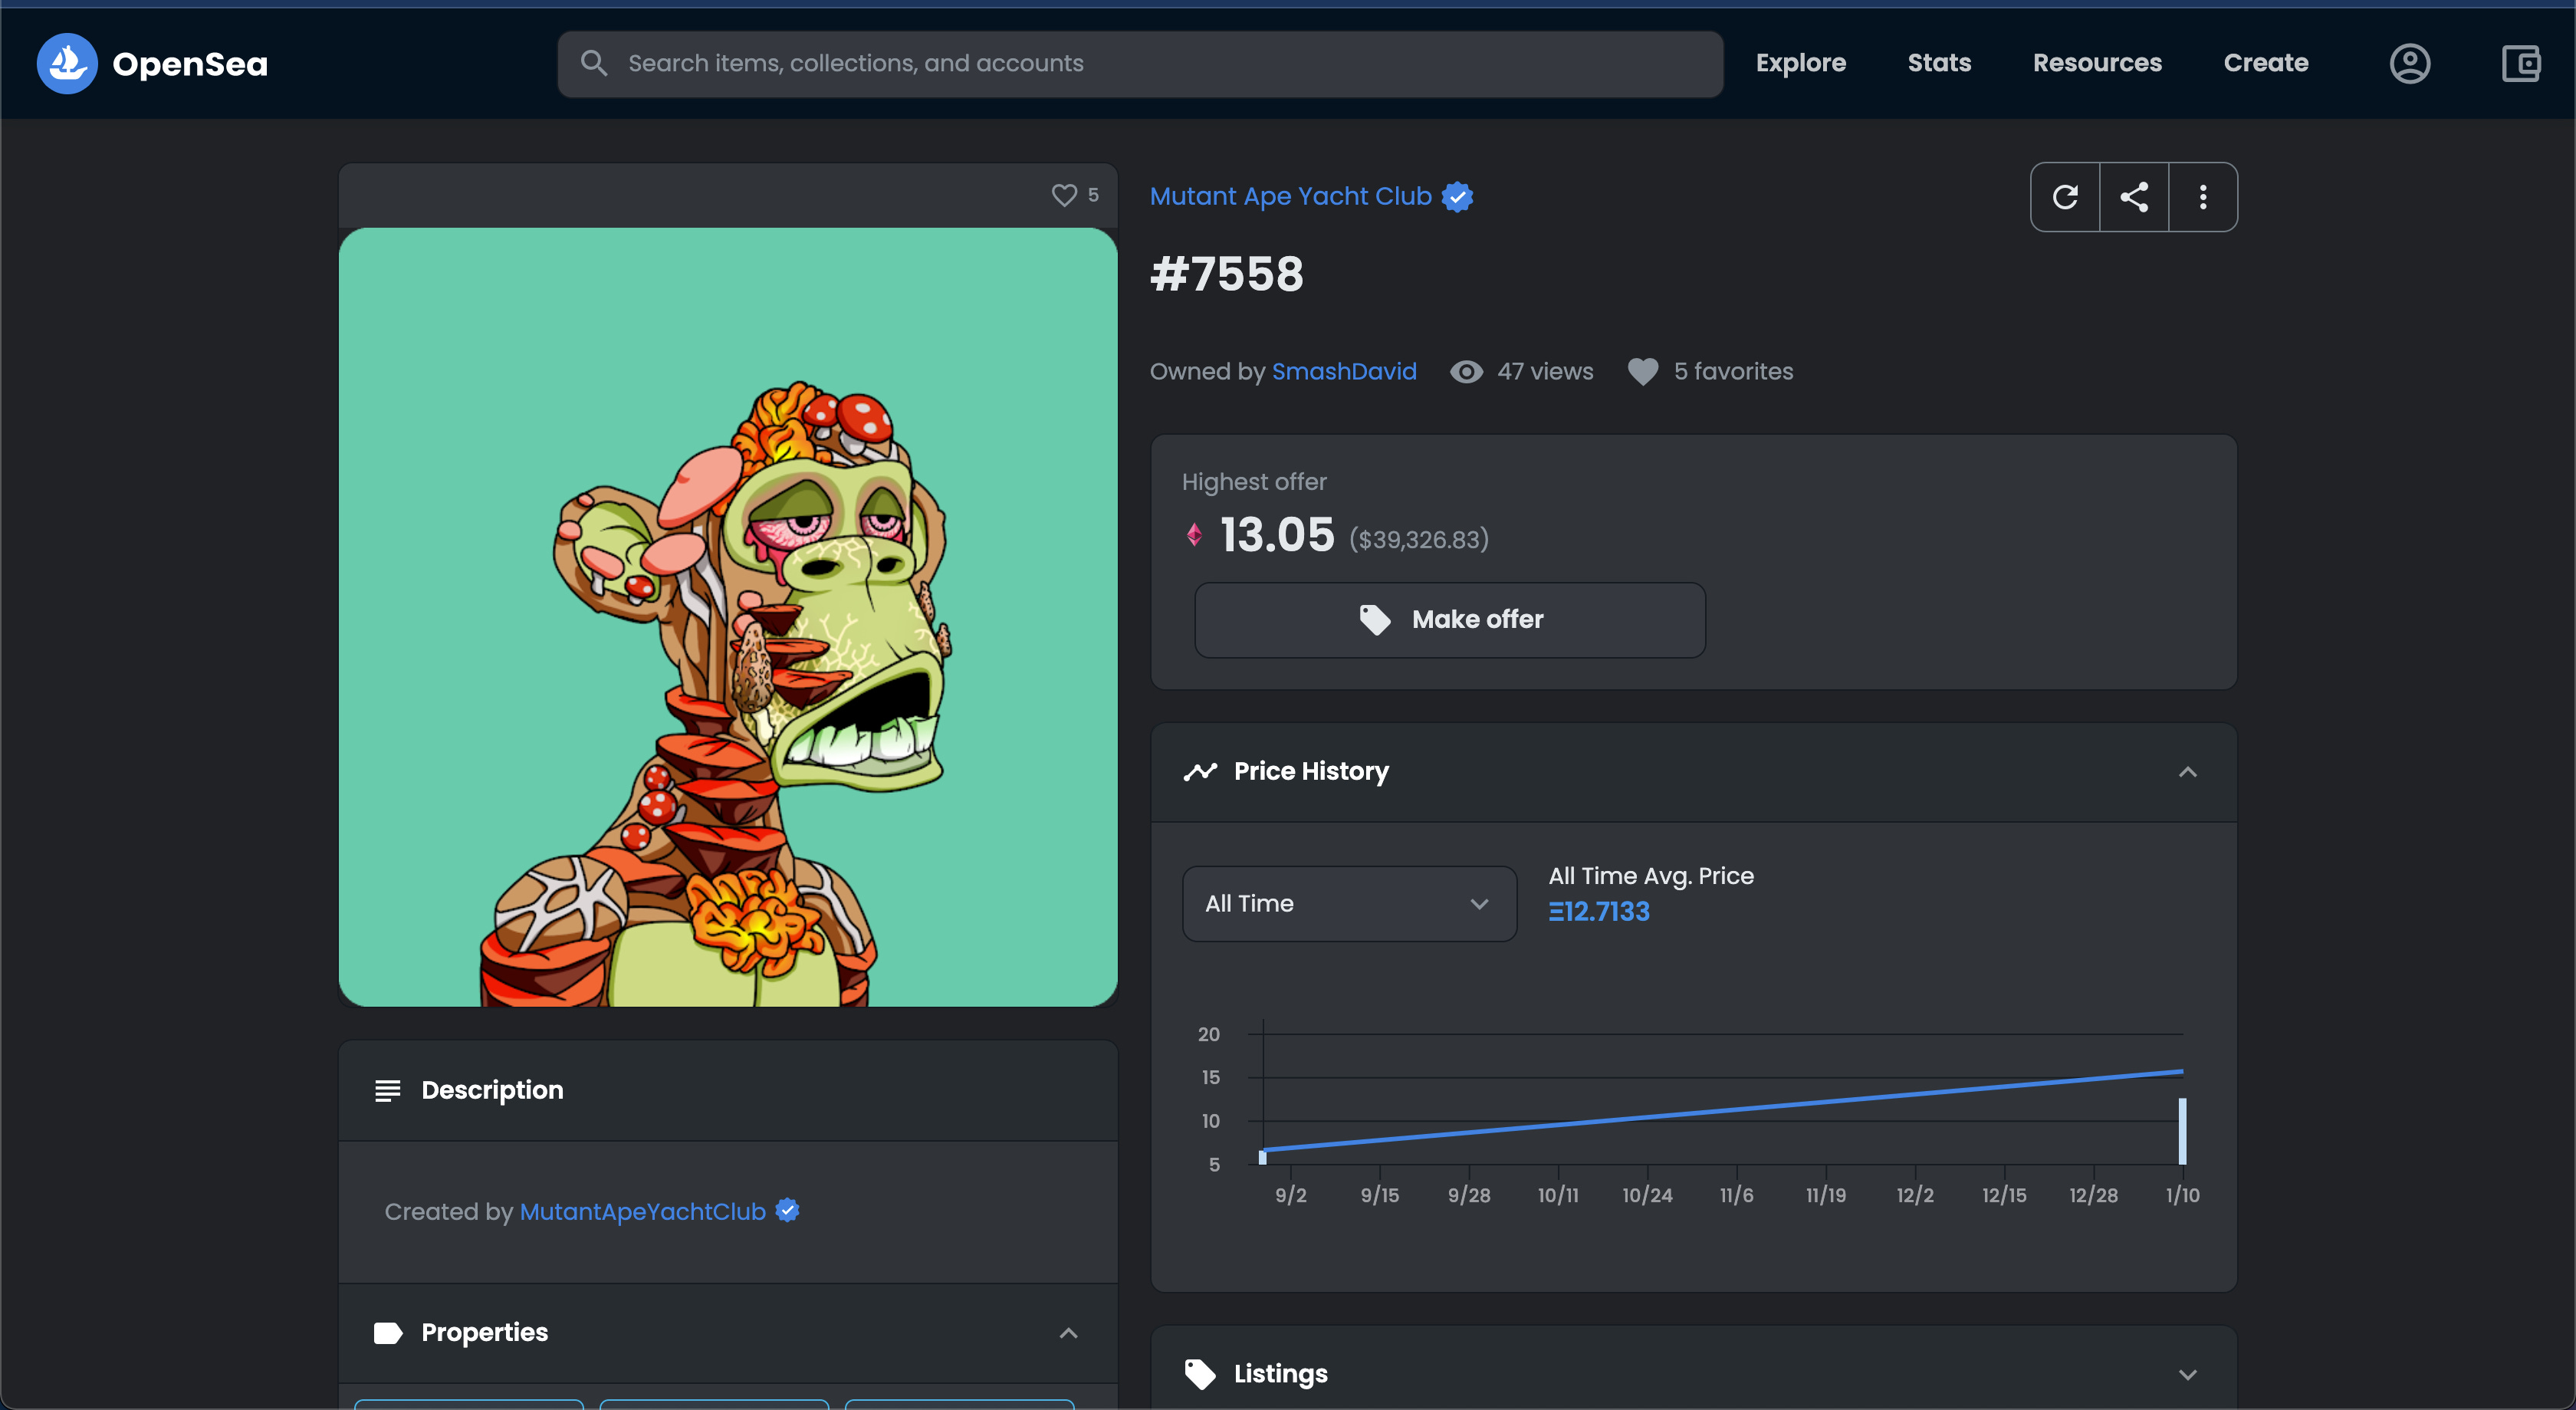Click the 1/10 bar on price chart
This screenshot has height=1410, width=2576.
point(2182,1131)
